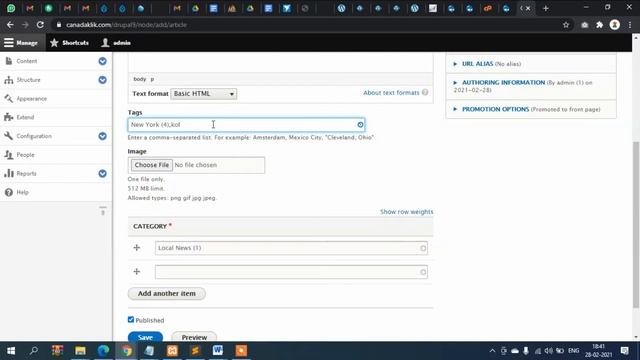Collapse the admin sidebar tray toggle
The image size is (640, 360).
(x=103, y=211)
